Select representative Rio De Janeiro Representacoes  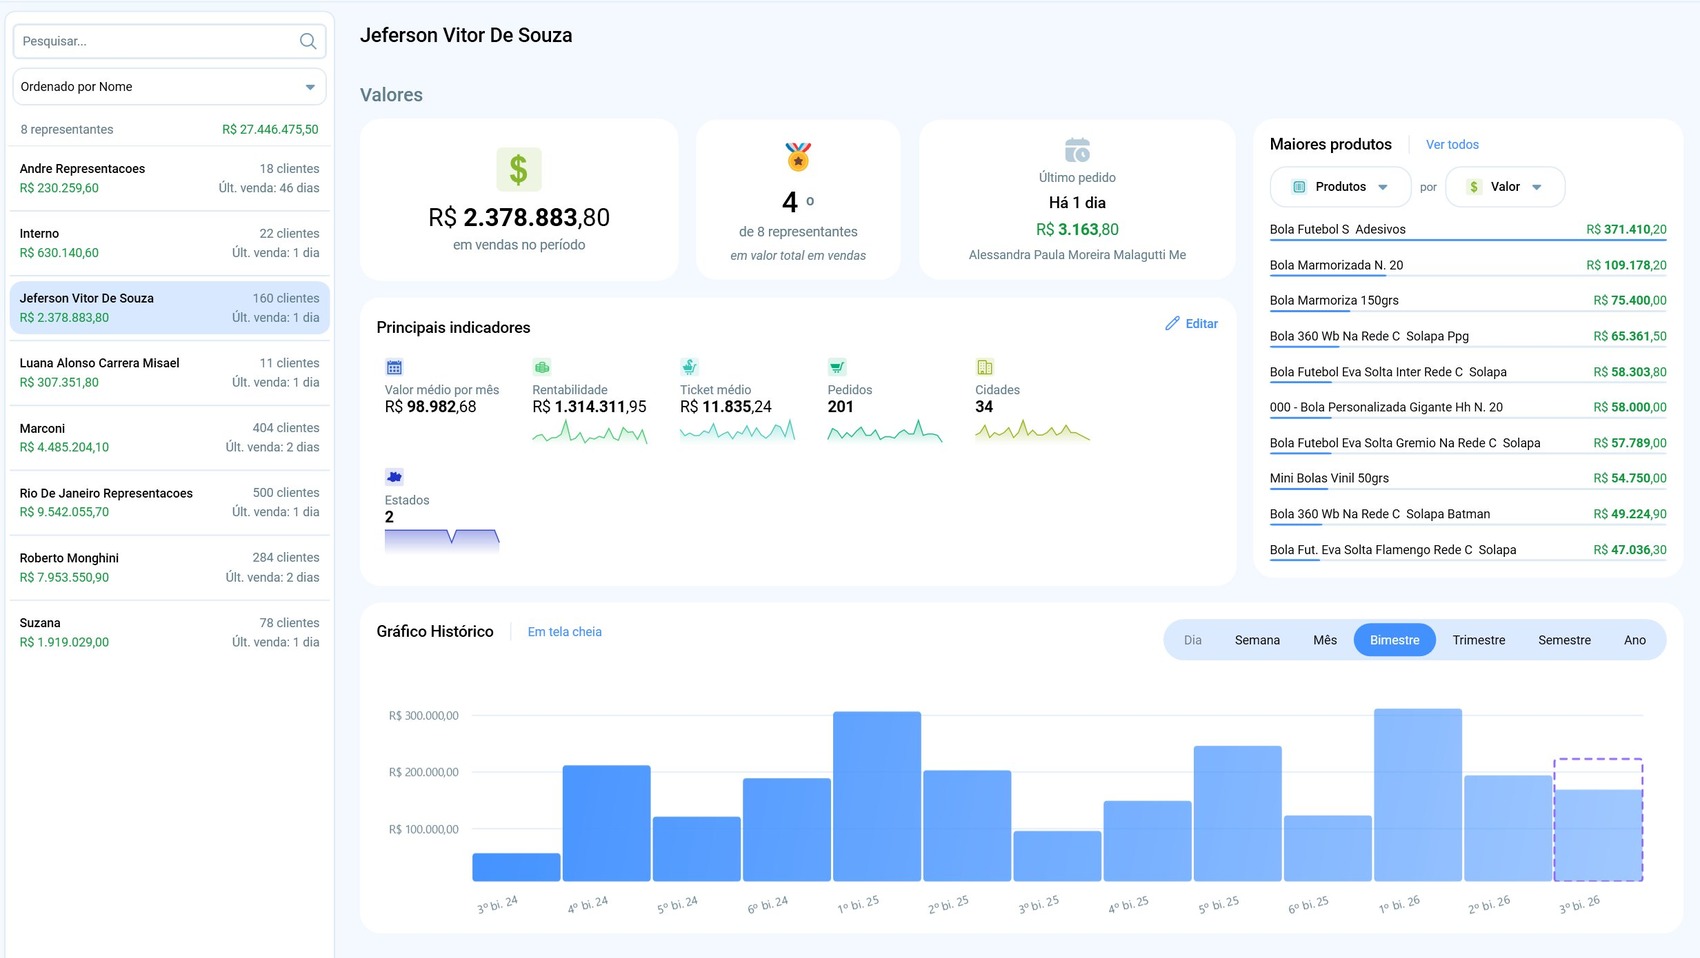169,502
